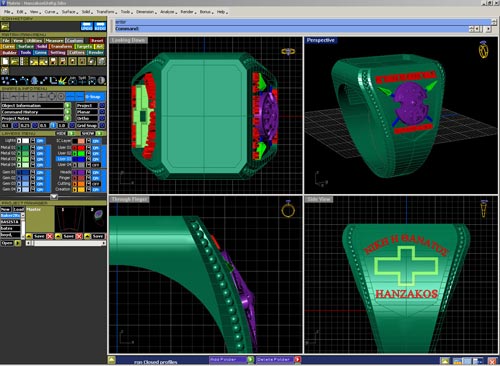Viewport: 500px width, 366px height.
Task: Click the green arrow next to Open
Action: pos(17,243)
